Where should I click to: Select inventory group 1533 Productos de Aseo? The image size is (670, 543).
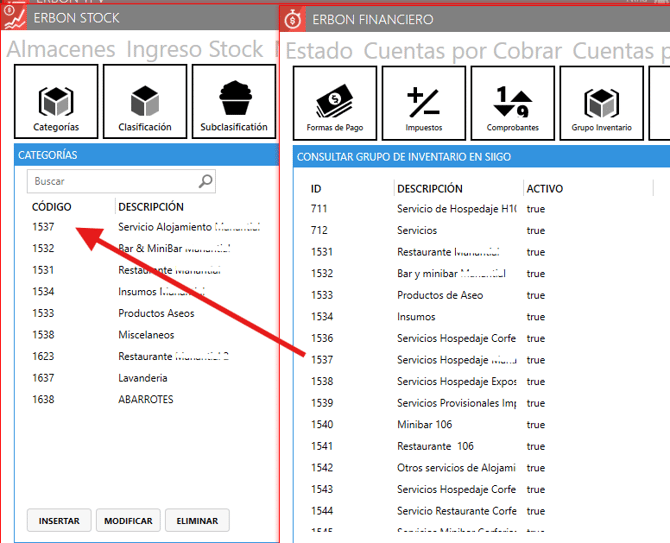440,295
